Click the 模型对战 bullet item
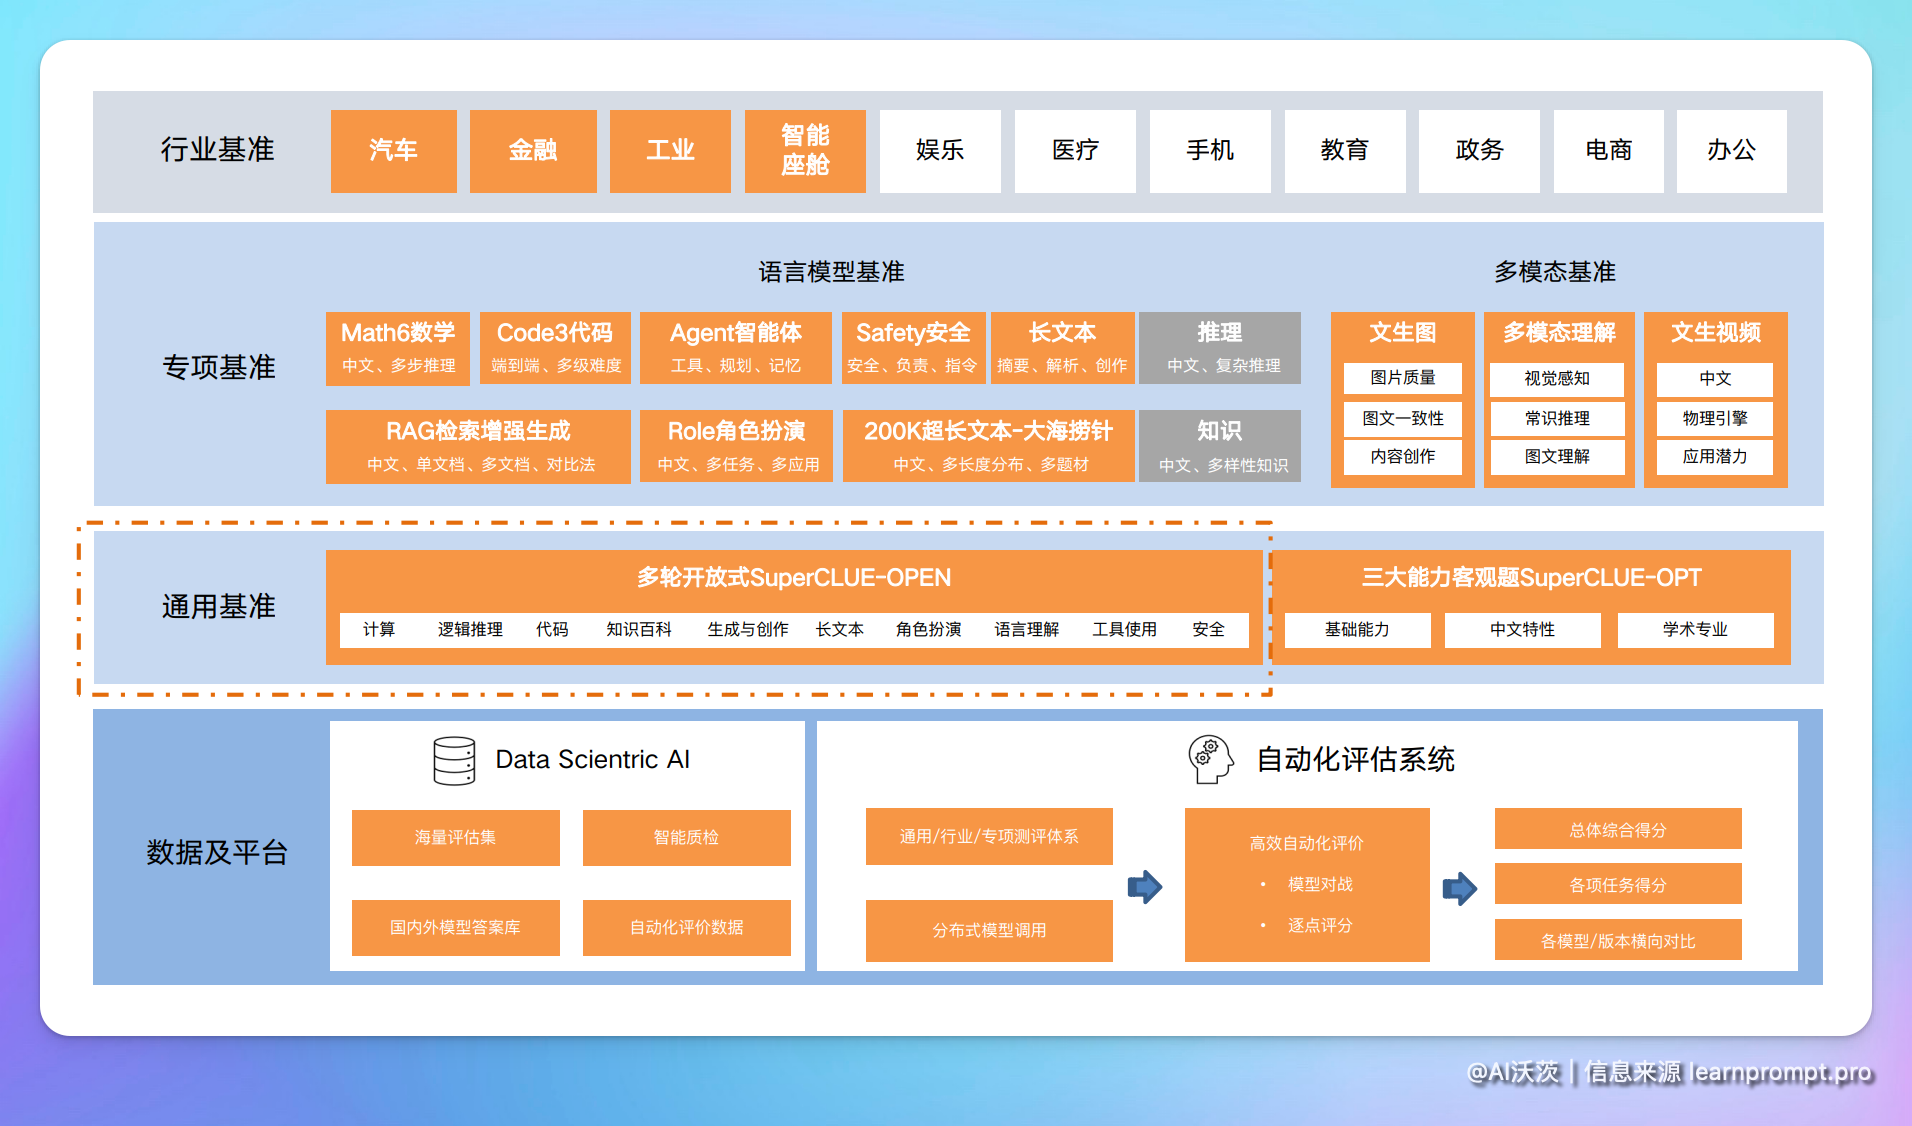Screen dimensions: 1912x1126 pyautogui.click(x=1320, y=885)
